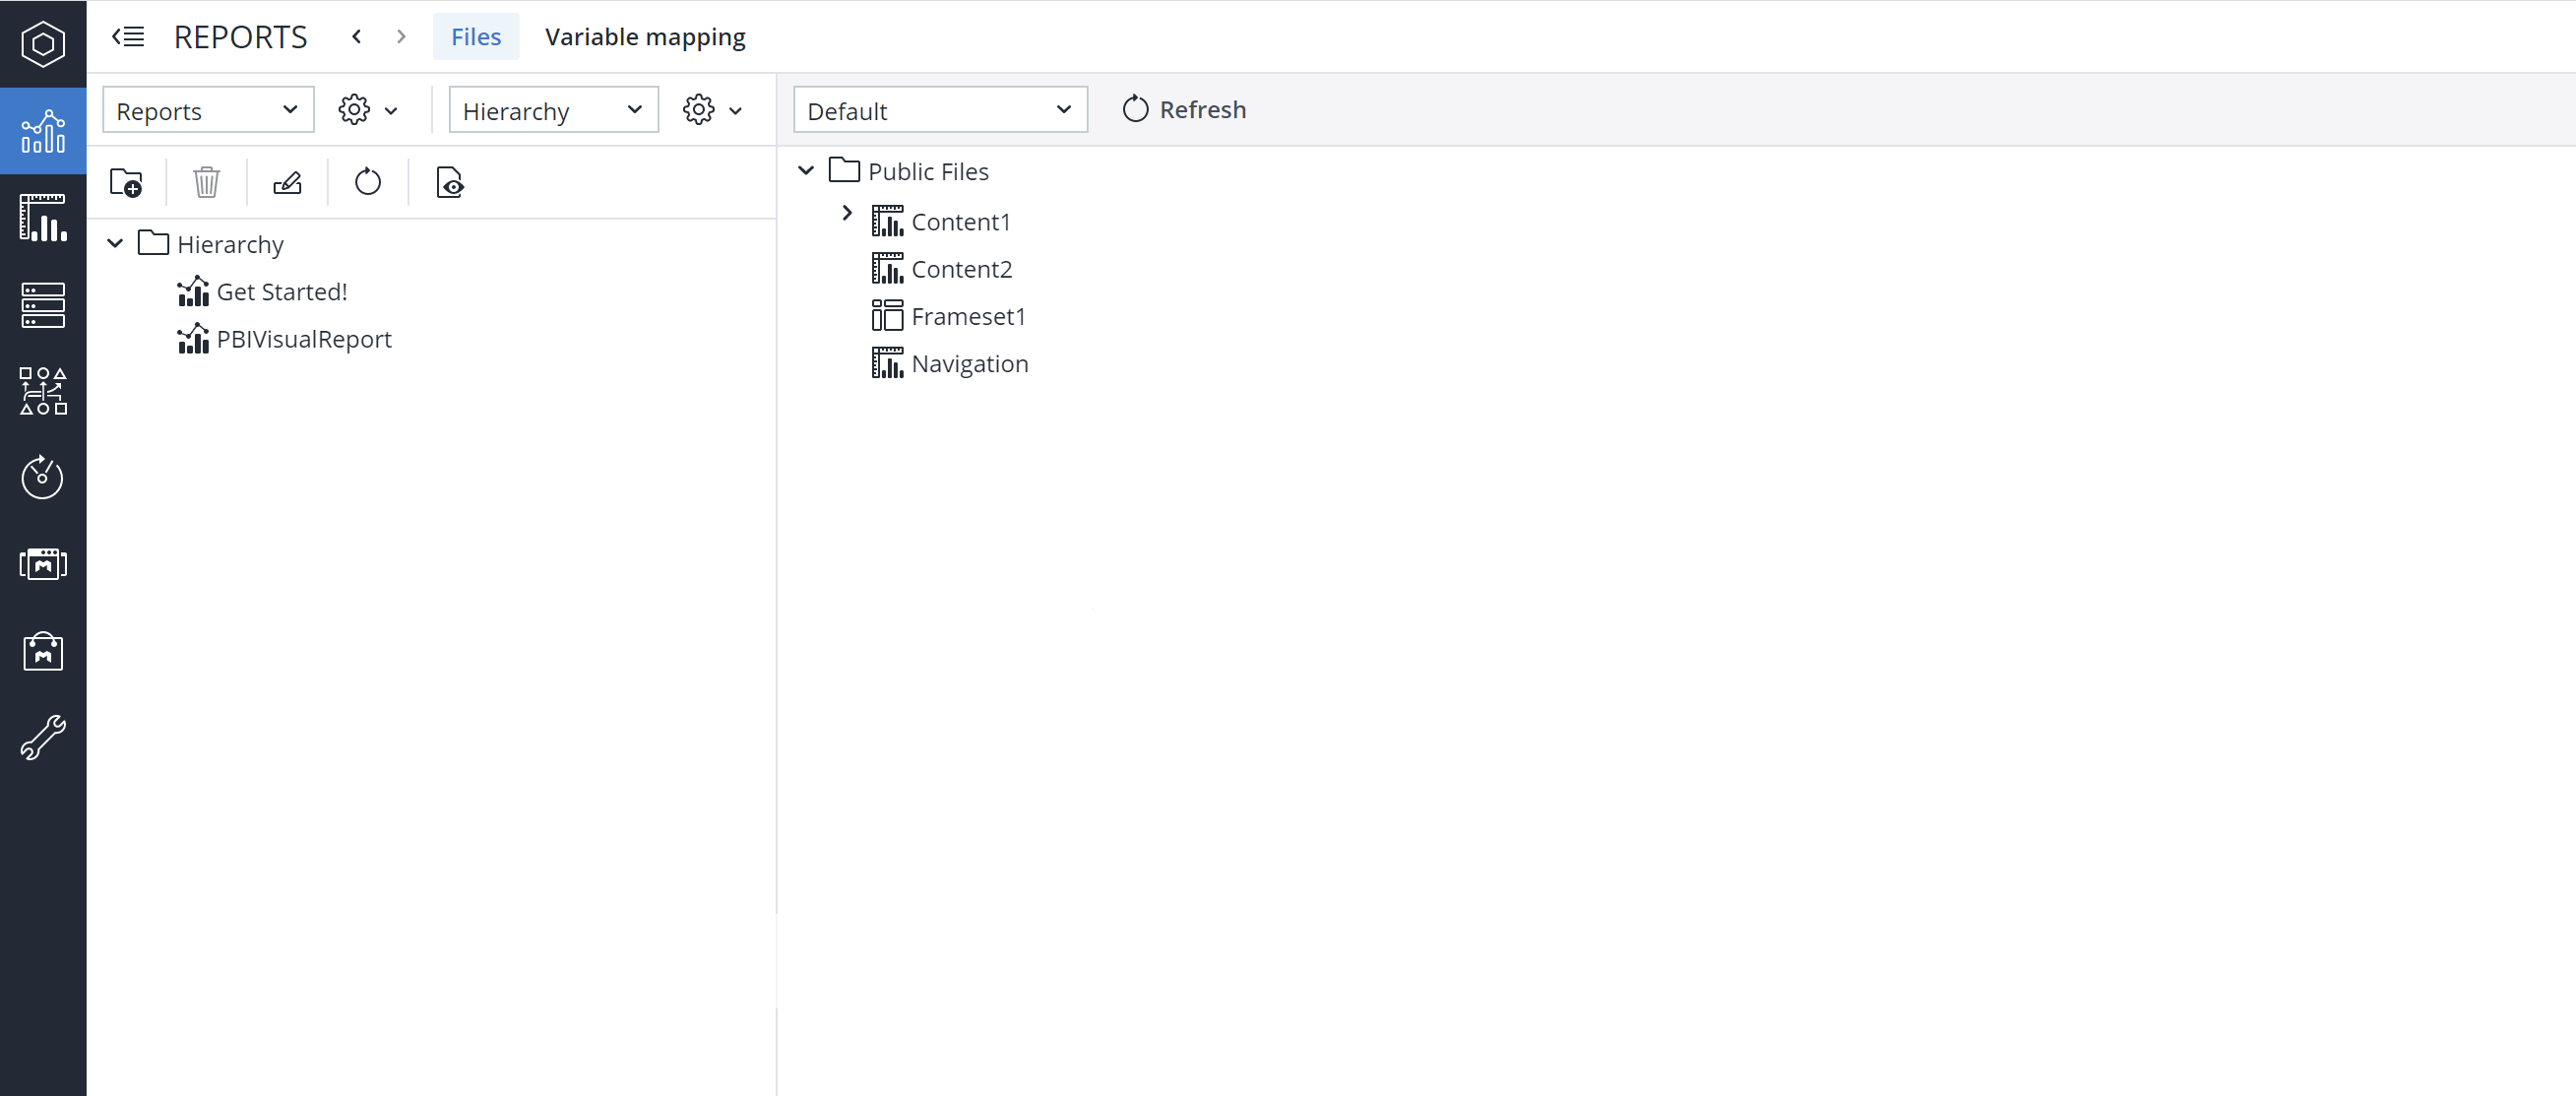
Task: Preview the selected report file
Action: coord(449,183)
